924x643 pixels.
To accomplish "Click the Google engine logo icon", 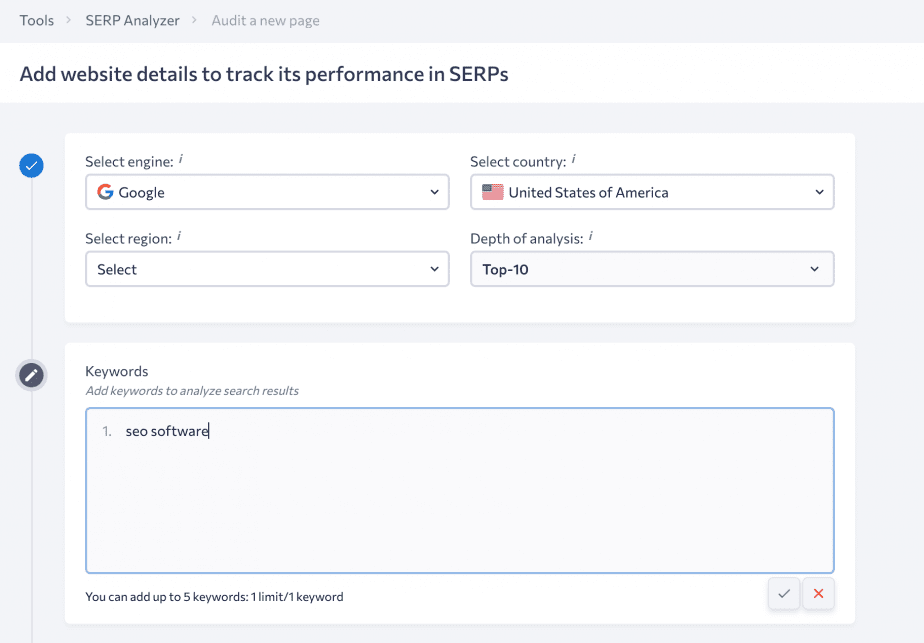I will [x=105, y=191].
